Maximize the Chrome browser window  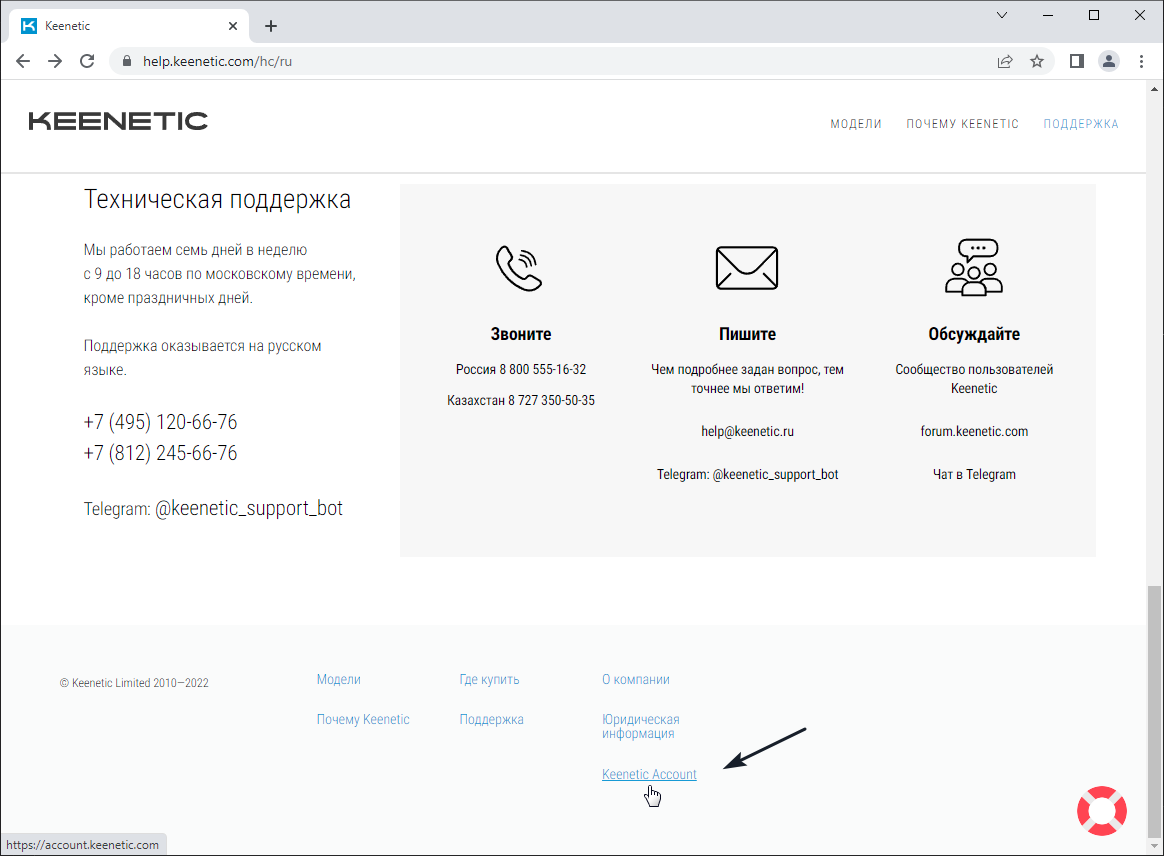coord(1093,15)
